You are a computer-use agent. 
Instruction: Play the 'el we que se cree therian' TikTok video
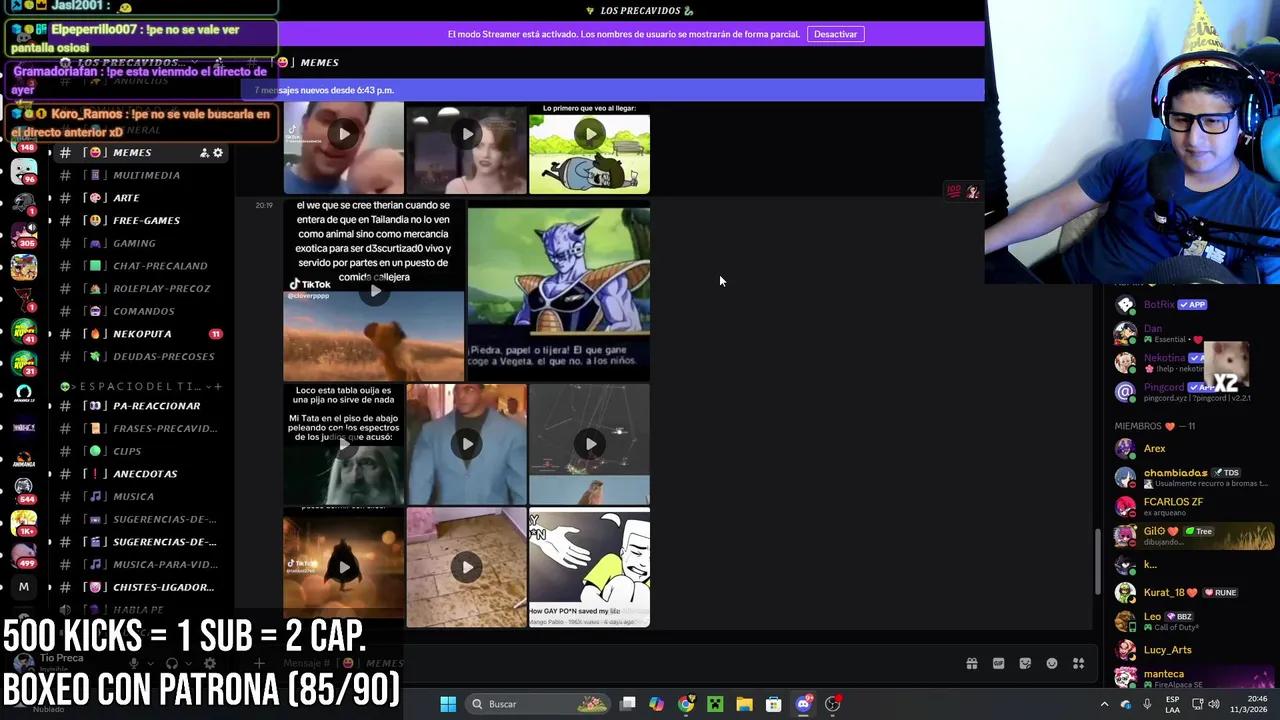374,291
